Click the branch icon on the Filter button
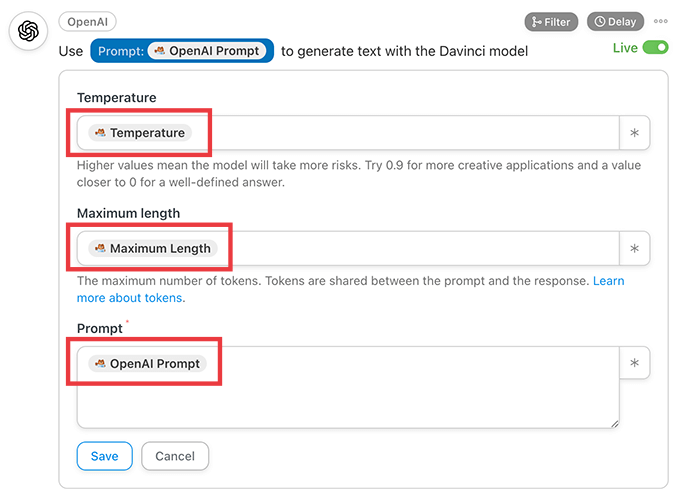This screenshot has height=494, width=680. (537, 22)
